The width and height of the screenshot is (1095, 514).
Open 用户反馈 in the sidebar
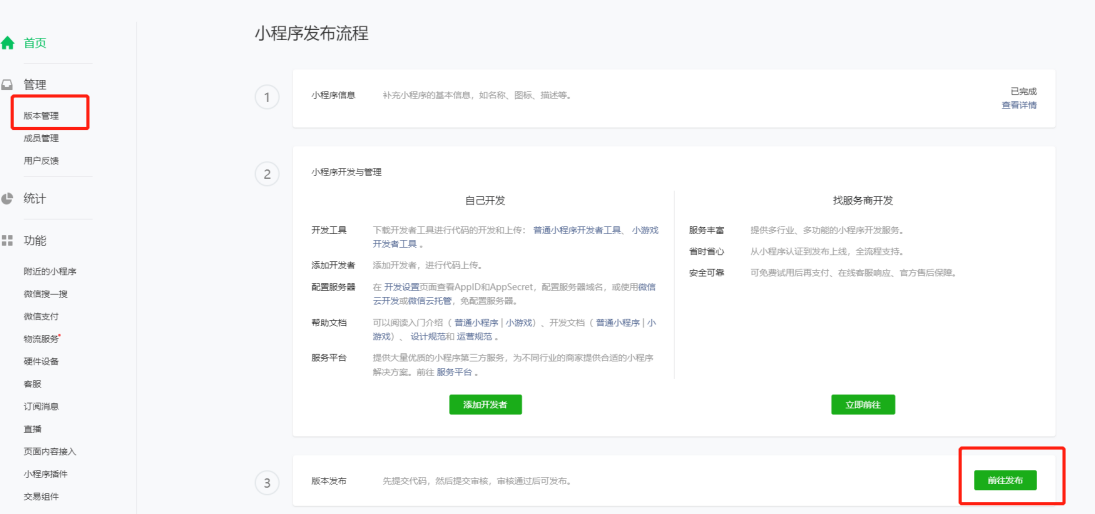click(41, 161)
